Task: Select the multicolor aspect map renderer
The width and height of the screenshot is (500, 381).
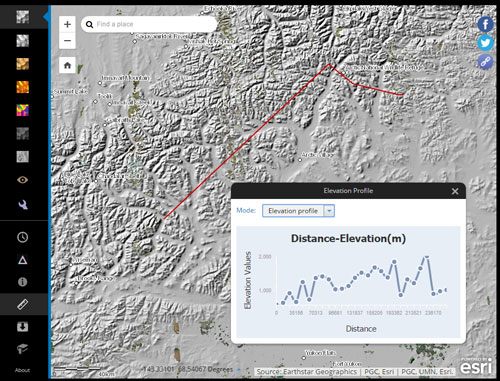Action: point(23,110)
